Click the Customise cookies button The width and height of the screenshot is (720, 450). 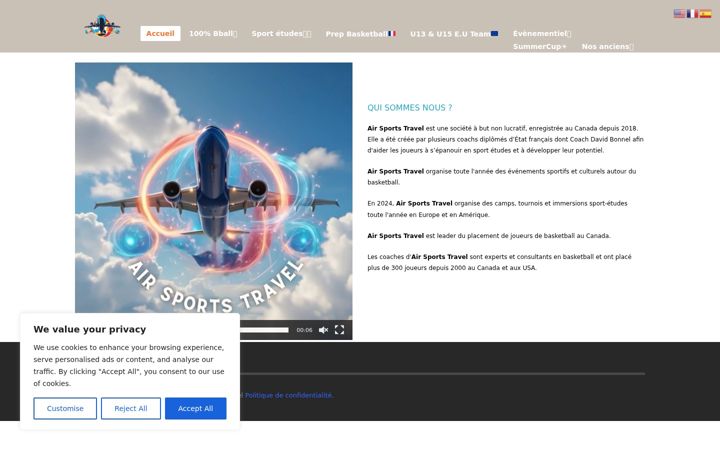(x=65, y=408)
